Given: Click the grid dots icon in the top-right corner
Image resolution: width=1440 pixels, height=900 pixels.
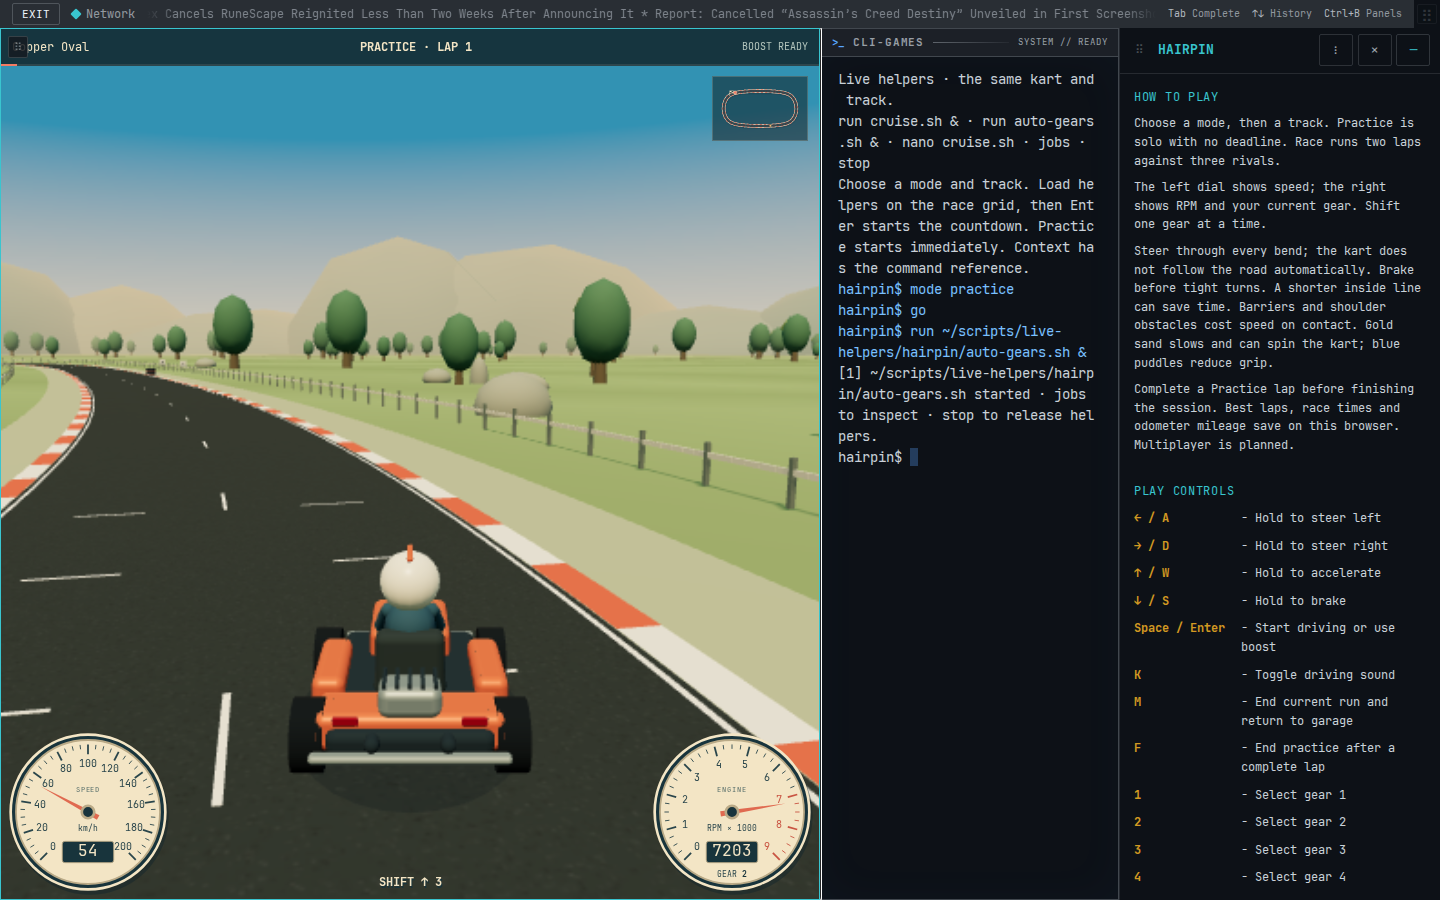Looking at the screenshot, I should coord(1427,14).
